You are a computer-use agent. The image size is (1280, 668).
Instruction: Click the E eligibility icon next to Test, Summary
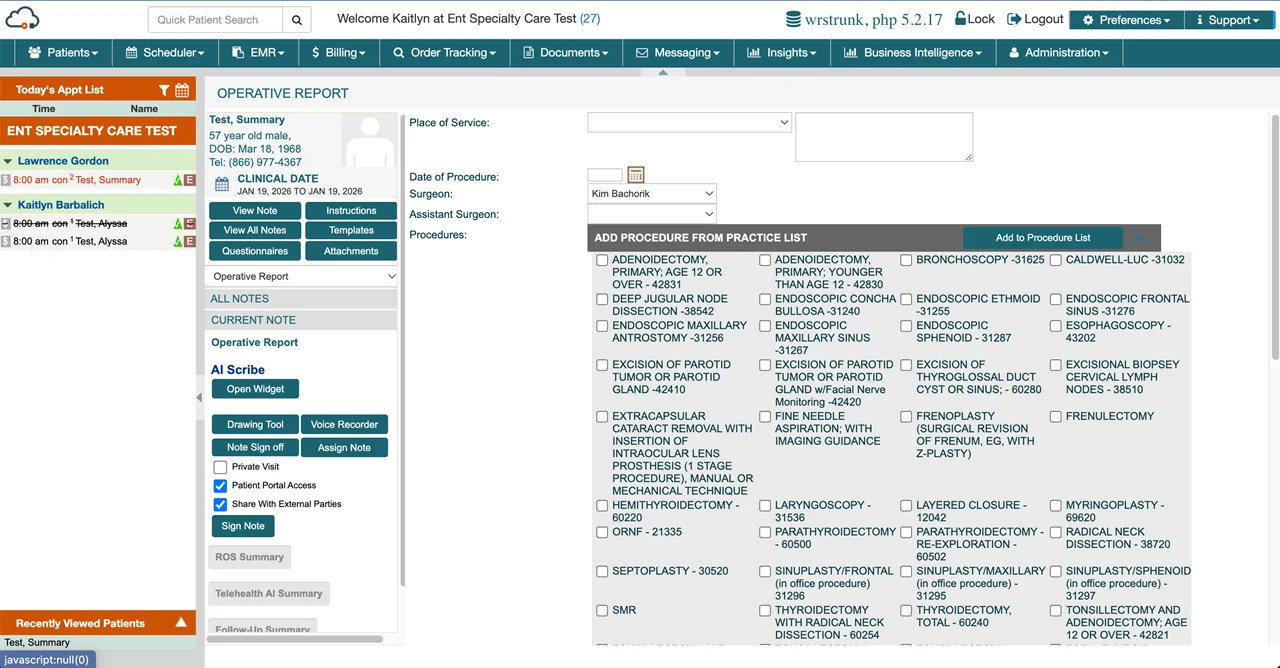[189, 180]
